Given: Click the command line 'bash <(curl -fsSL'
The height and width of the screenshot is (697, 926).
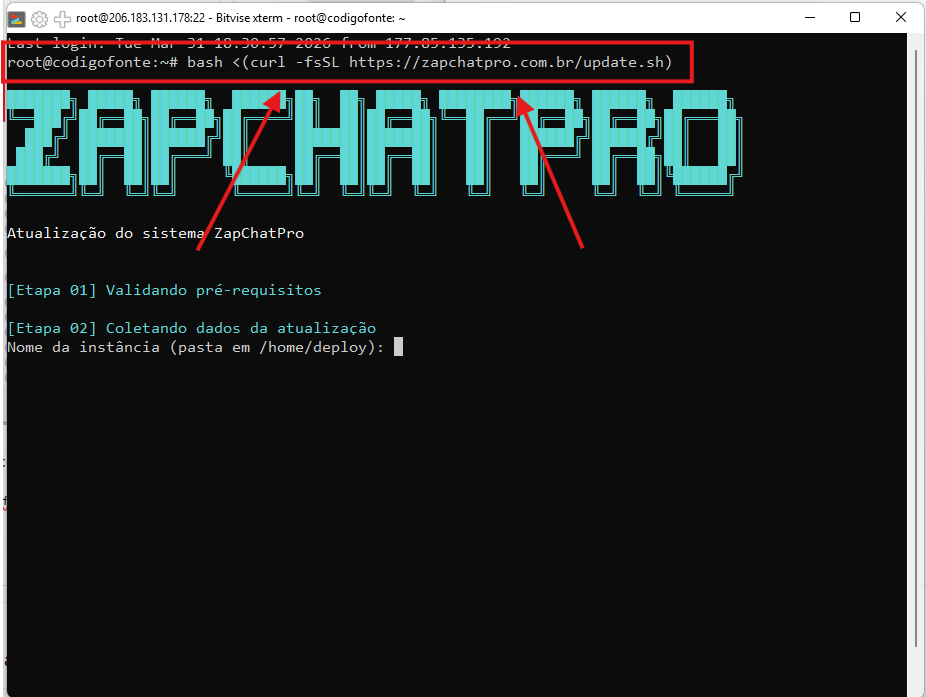Looking at the screenshot, I should (263, 62).
